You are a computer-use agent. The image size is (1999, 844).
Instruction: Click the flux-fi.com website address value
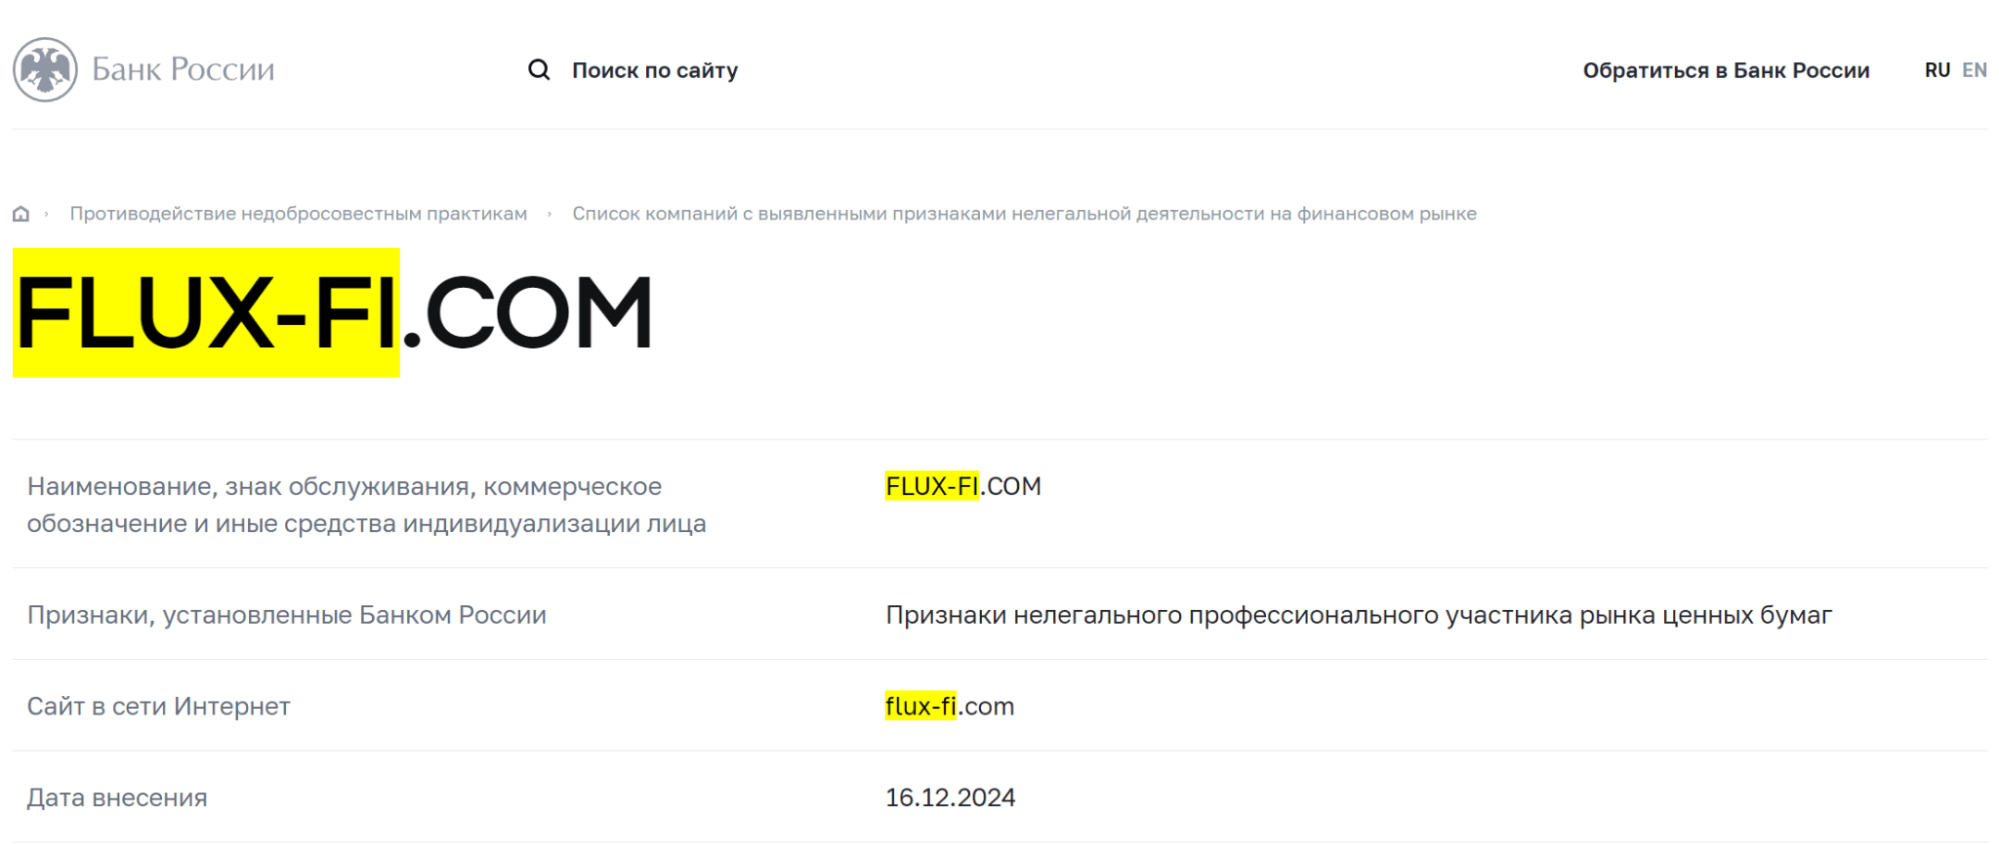pos(949,706)
